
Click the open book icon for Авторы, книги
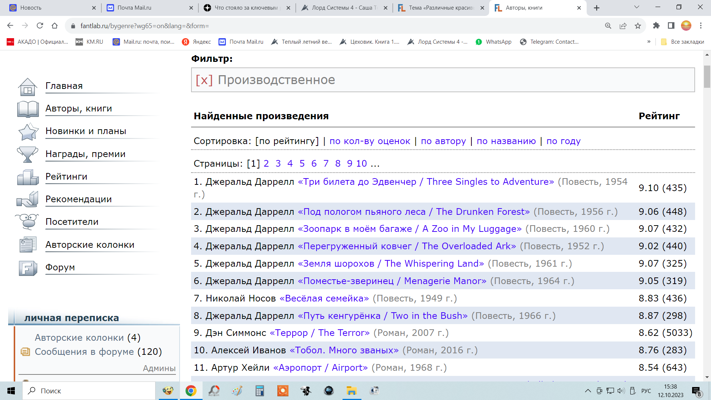pos(27,109)
